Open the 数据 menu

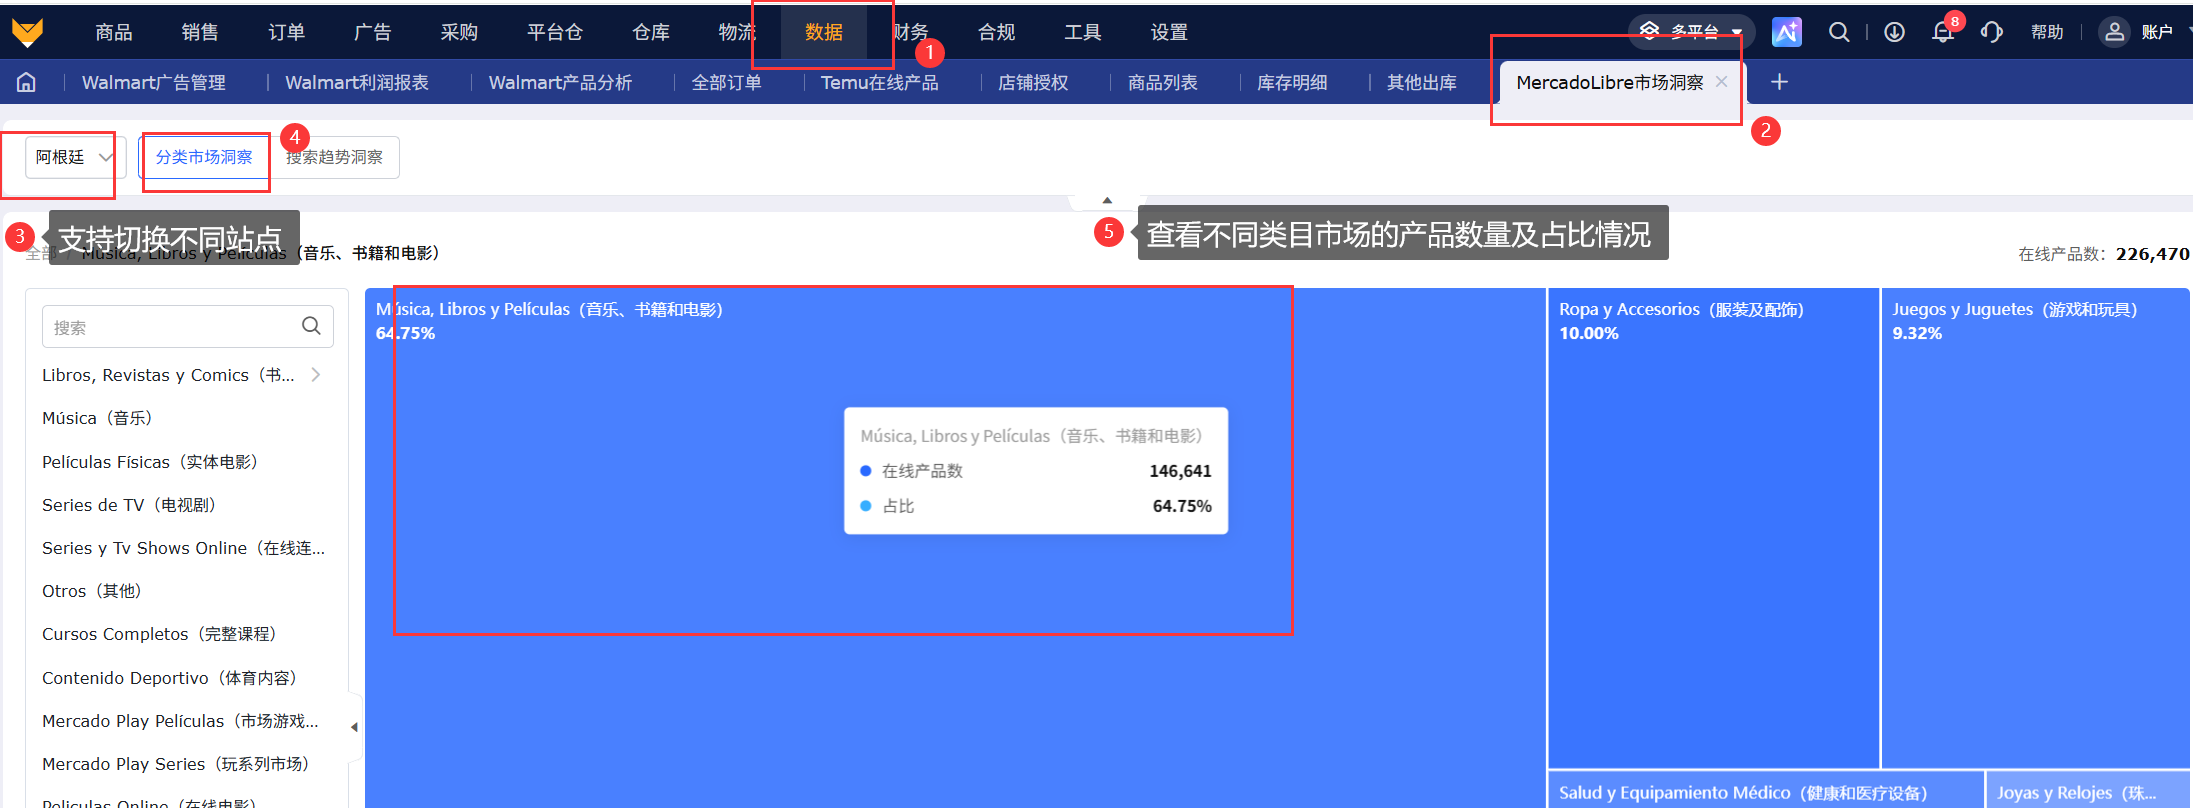(x=824, y=32)
